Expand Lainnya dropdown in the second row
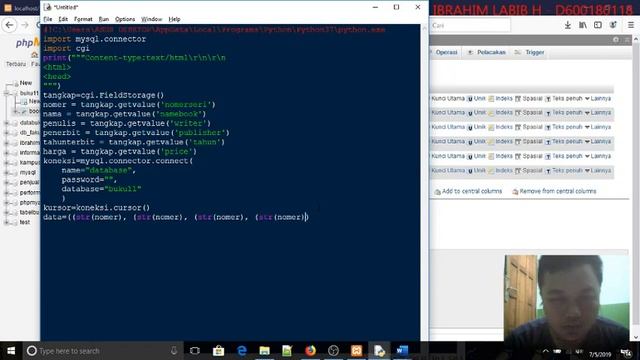Screen dimensions: 640x360 click(x=598, y=112)
